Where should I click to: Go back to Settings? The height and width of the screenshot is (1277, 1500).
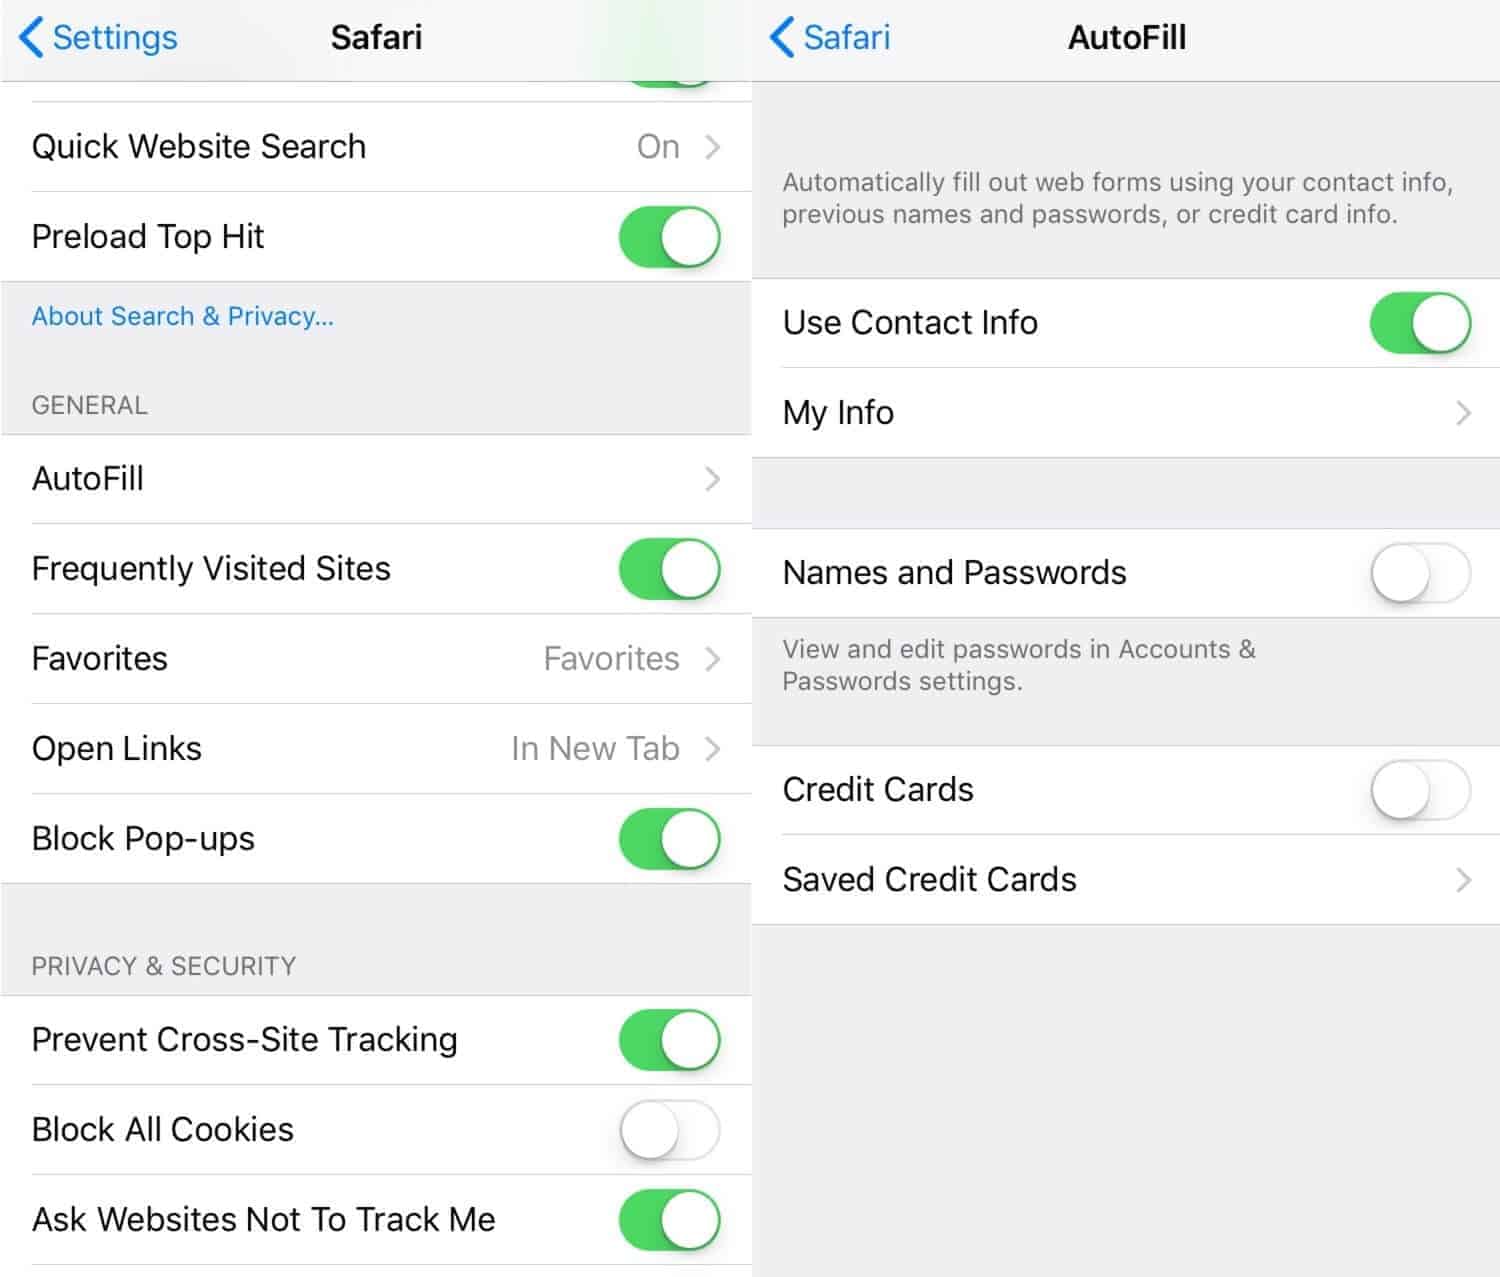click(x=98, y=38)
